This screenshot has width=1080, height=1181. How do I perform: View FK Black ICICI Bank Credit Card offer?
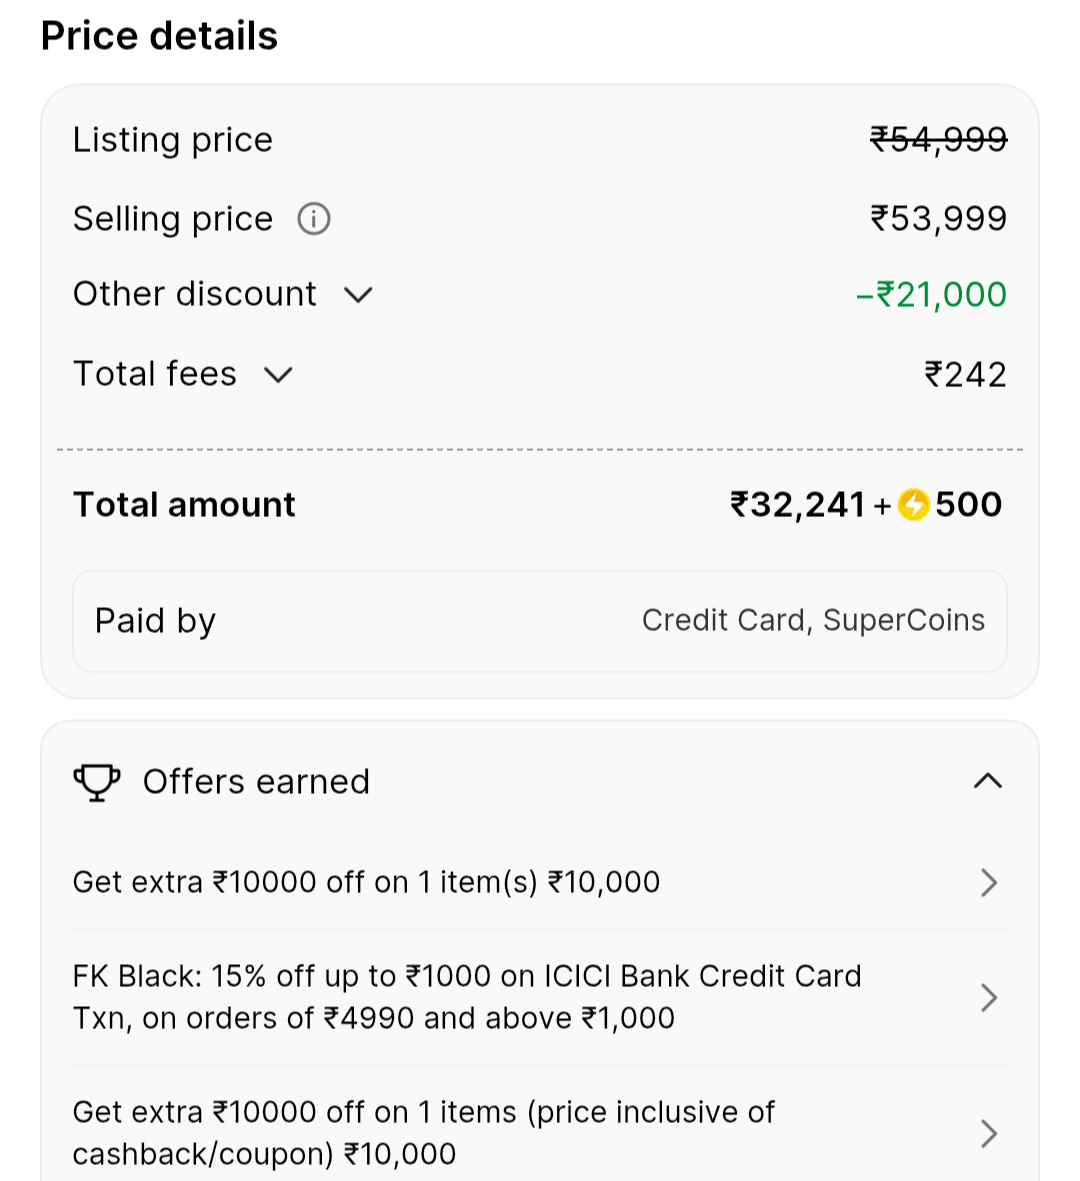[467, 997]
